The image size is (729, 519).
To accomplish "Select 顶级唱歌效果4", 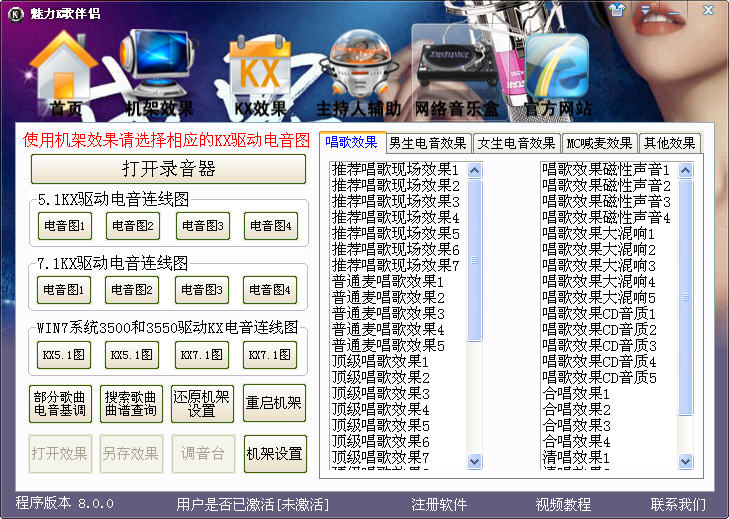I will (x=380, y=410).
